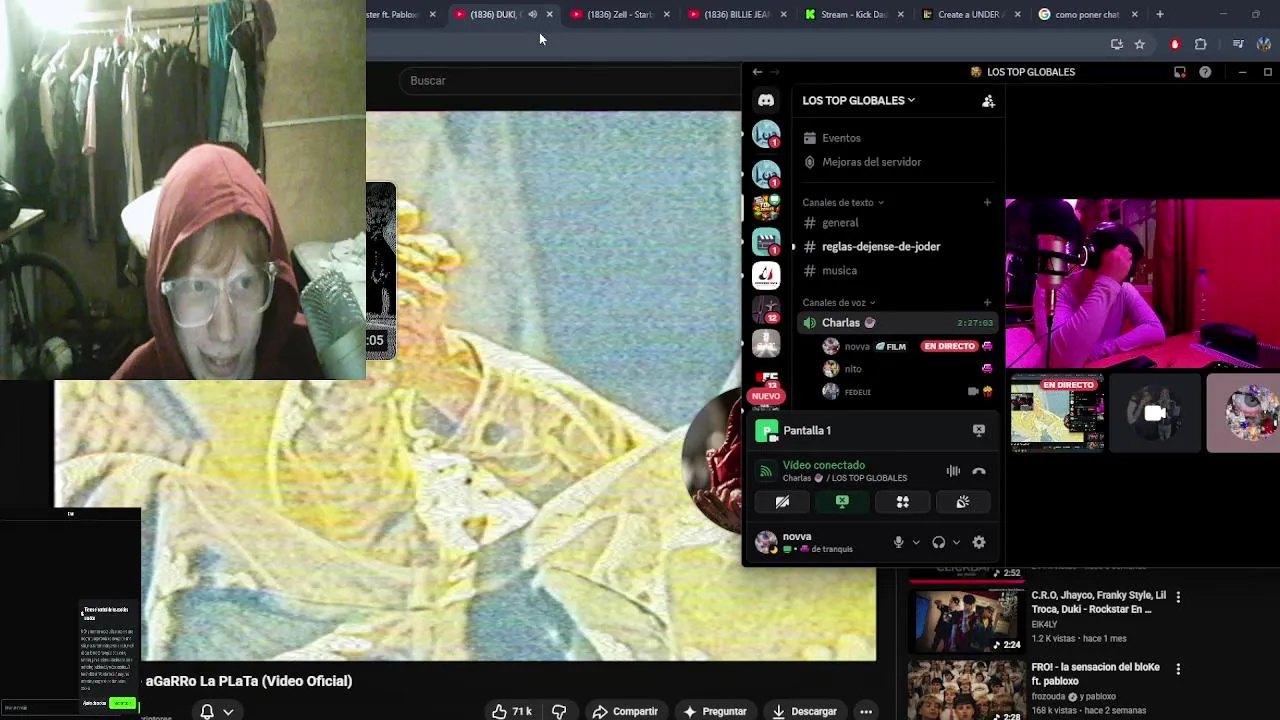The width and height of the screenshot is (1280, 720).
Task: Click user FEDEUI in the voice channel
Action: (857, 392)
